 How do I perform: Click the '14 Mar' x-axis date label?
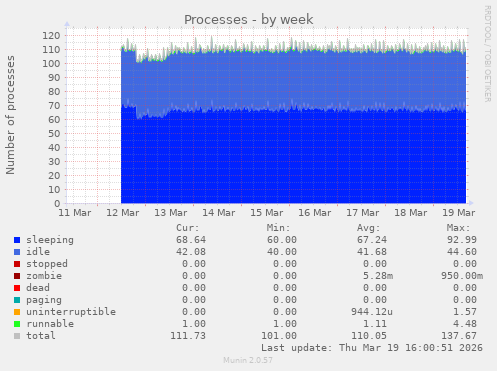click(219, 213)
